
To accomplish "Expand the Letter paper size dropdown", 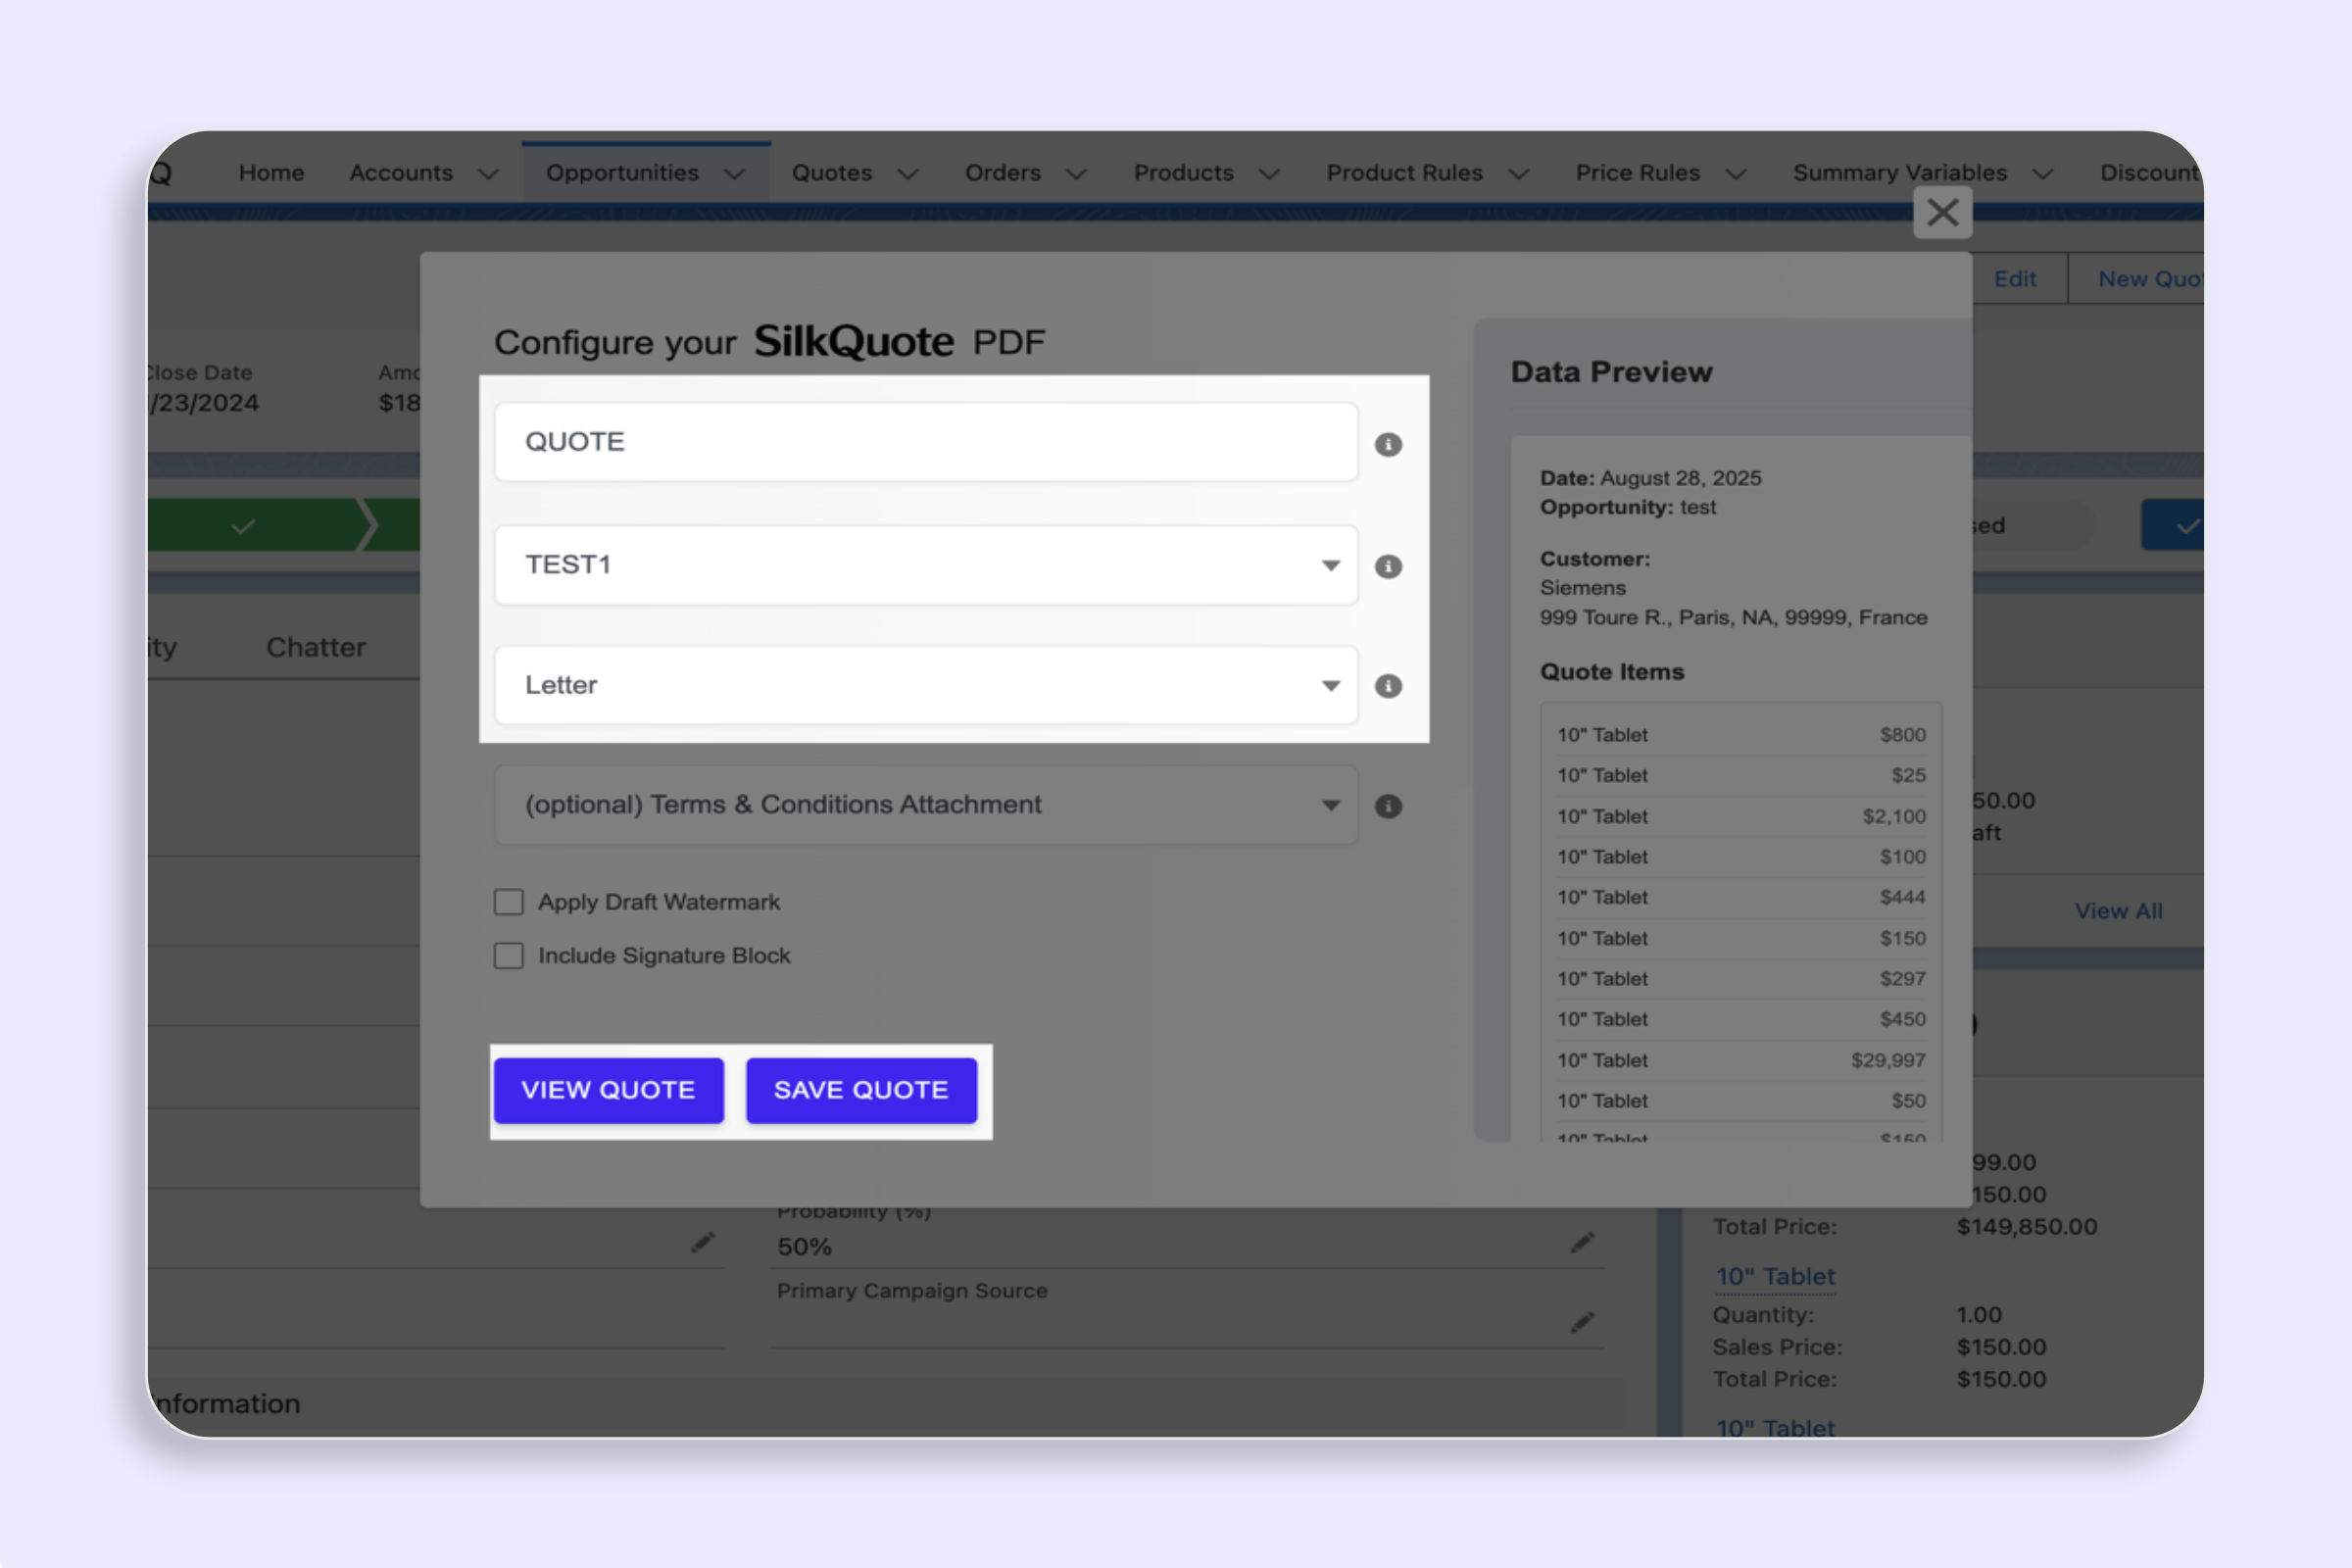I will point(925,685).
